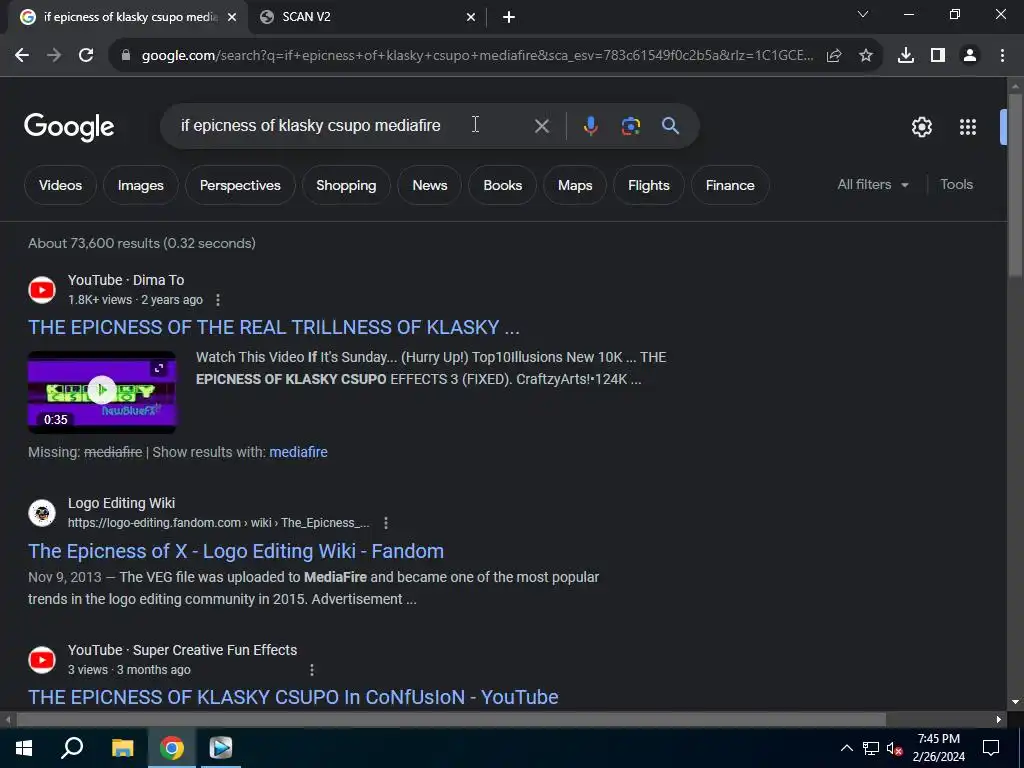The image size is (1024, 768).
Task: Click the browser address bar URL
Action: 477,56
